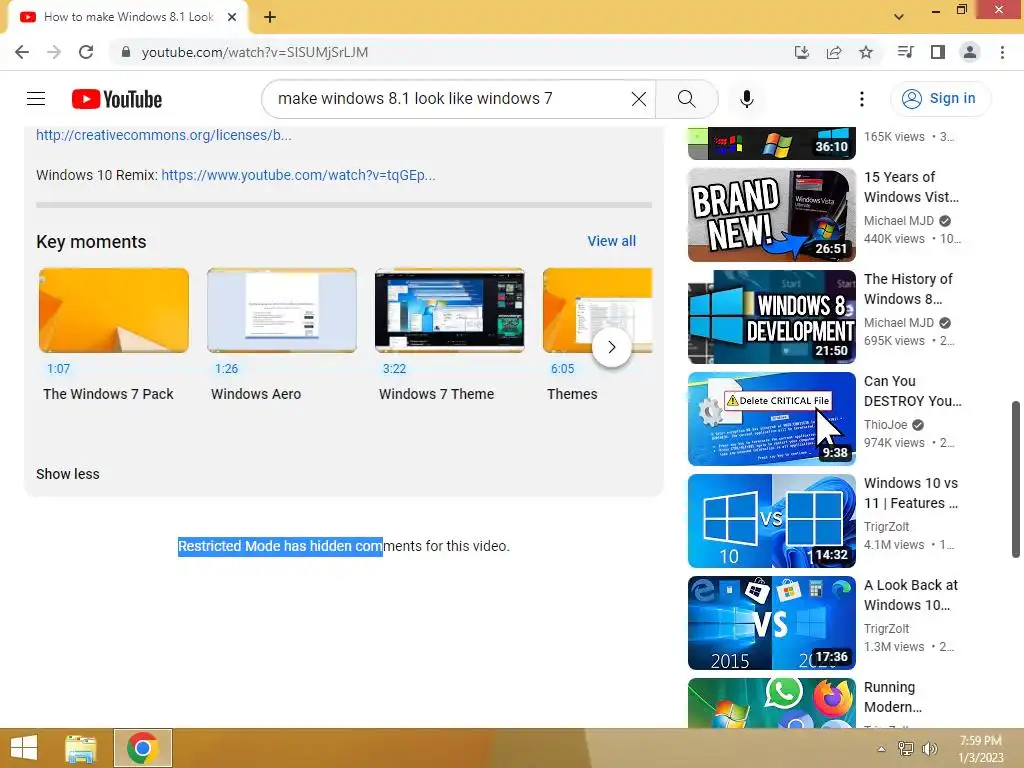The height and width of the screenshot is (768, 1024).
Task: Show hidden tray icons arrow
Action: [881, 749]
